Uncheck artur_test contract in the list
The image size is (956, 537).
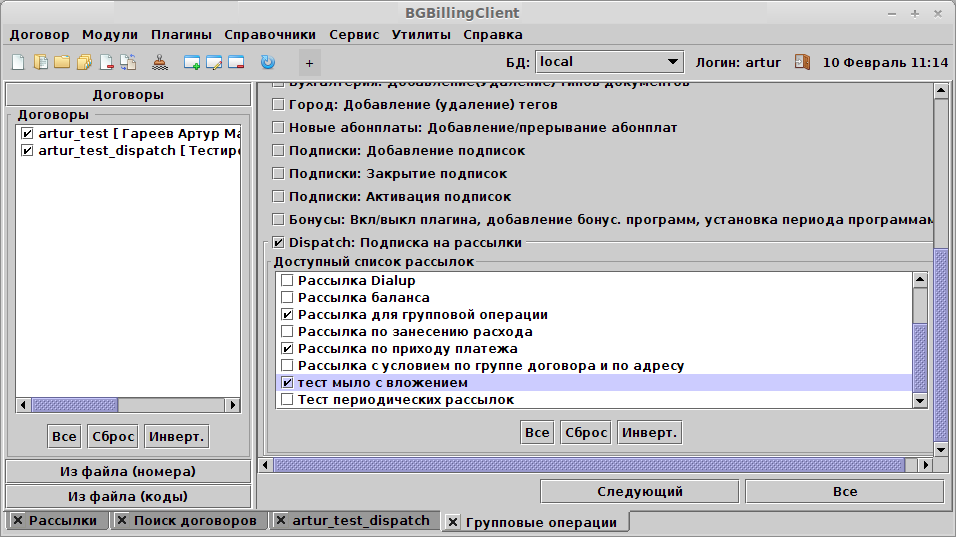tap(27, 134)
